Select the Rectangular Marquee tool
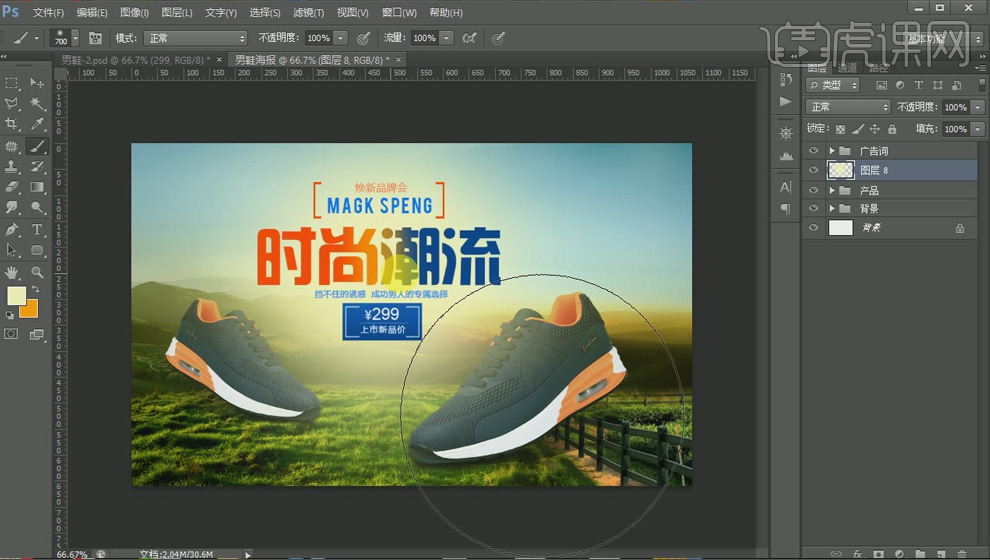This screenshot has width=990, height=560. tap(11, 83)
